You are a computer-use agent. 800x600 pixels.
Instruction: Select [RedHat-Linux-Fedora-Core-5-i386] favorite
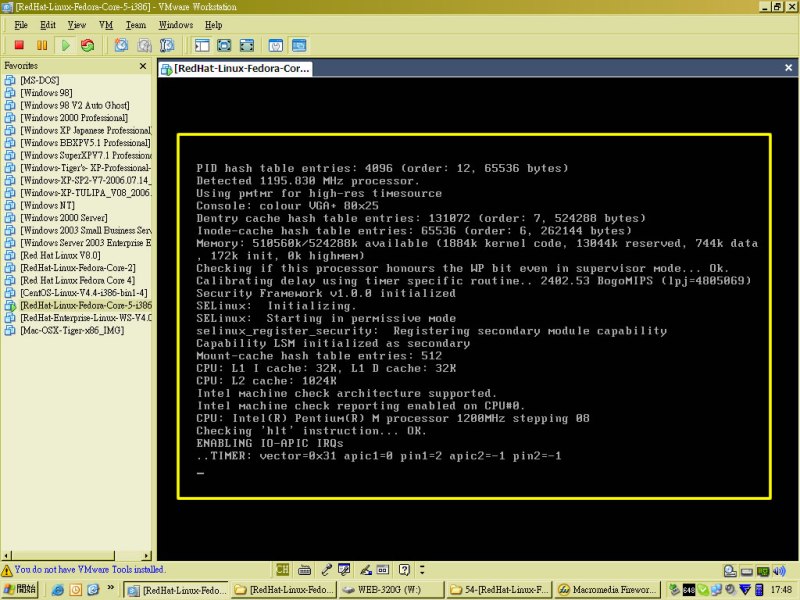click(x=78, y=305)
